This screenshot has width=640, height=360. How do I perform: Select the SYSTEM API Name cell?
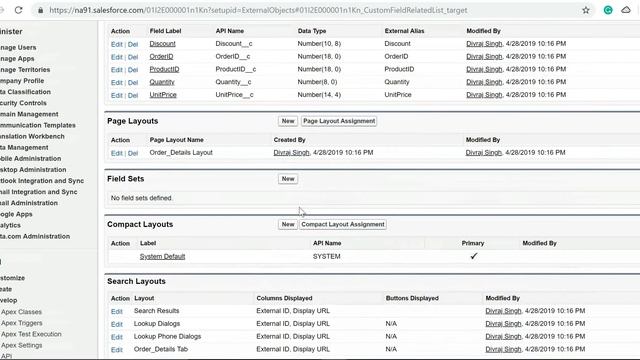tap(327, 256)
